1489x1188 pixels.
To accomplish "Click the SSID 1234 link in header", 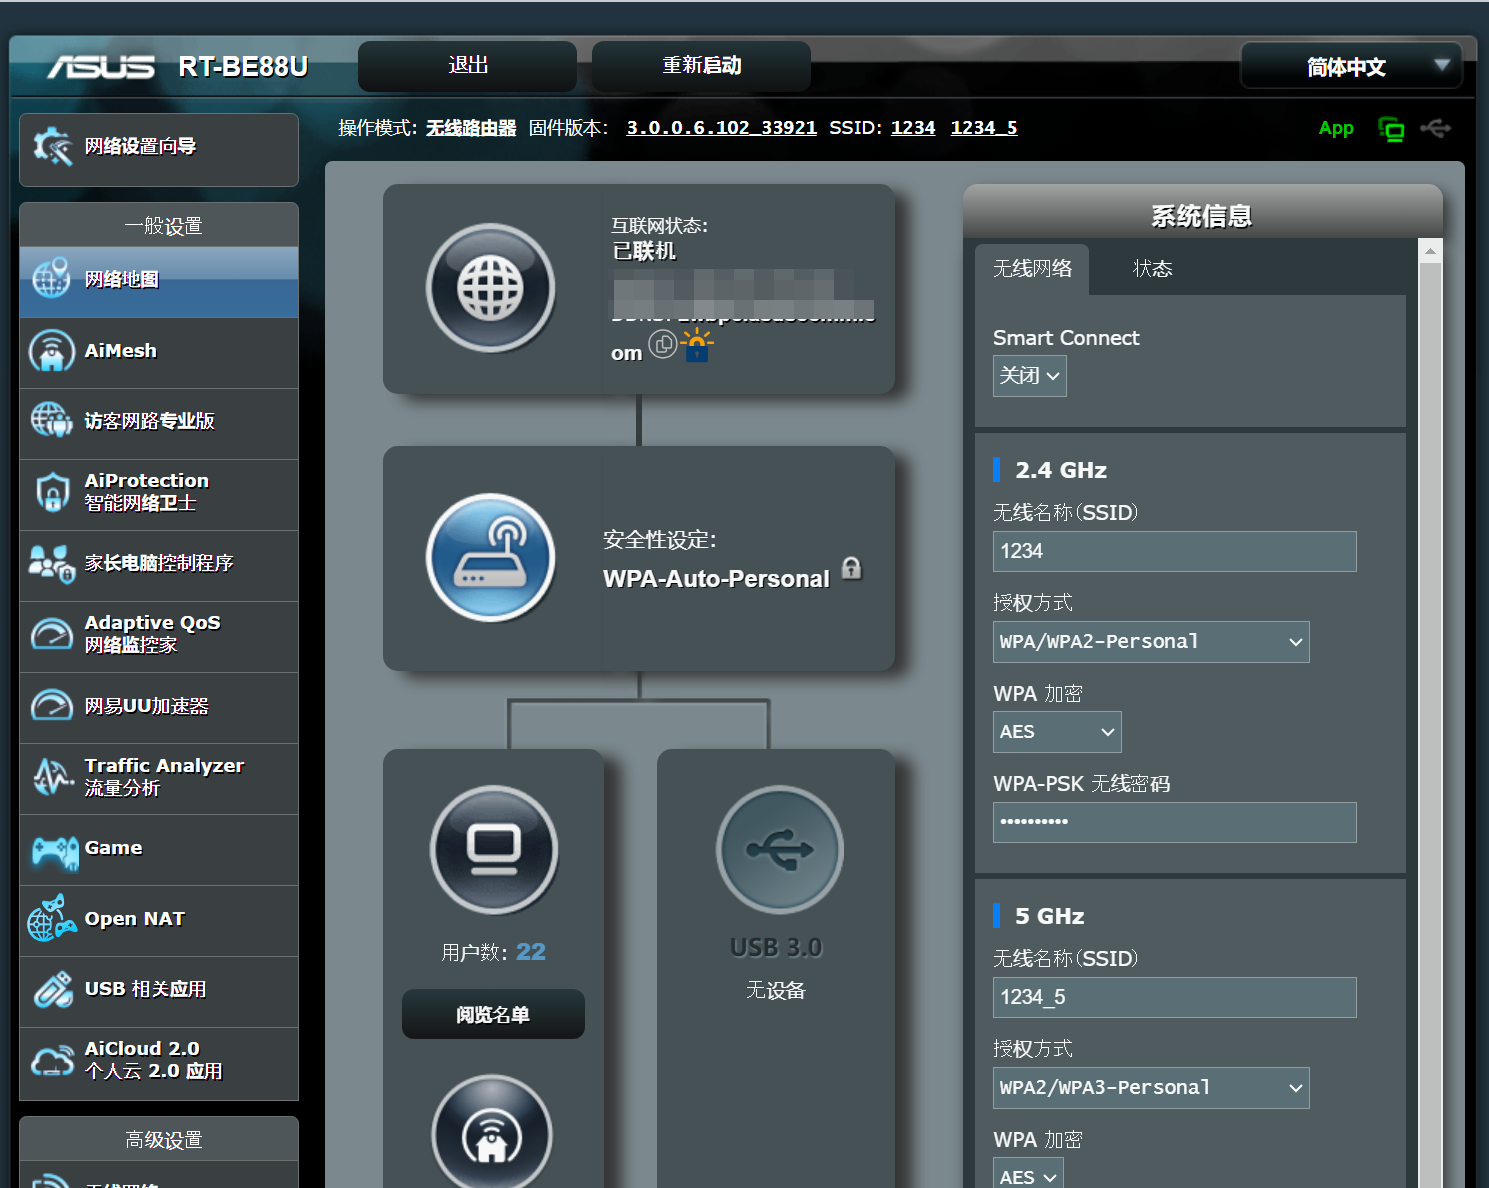I will (913, 128).
